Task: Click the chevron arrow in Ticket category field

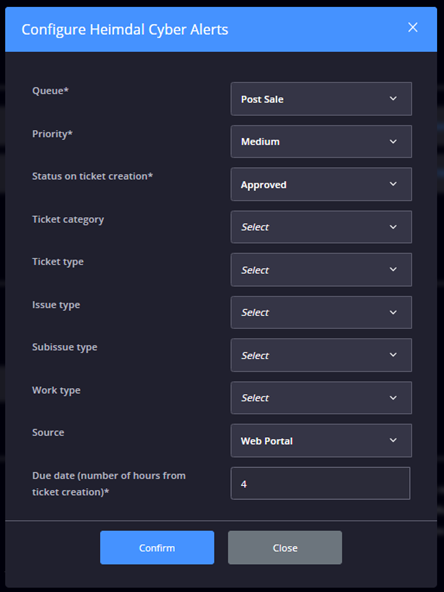Action: (393, 227)
